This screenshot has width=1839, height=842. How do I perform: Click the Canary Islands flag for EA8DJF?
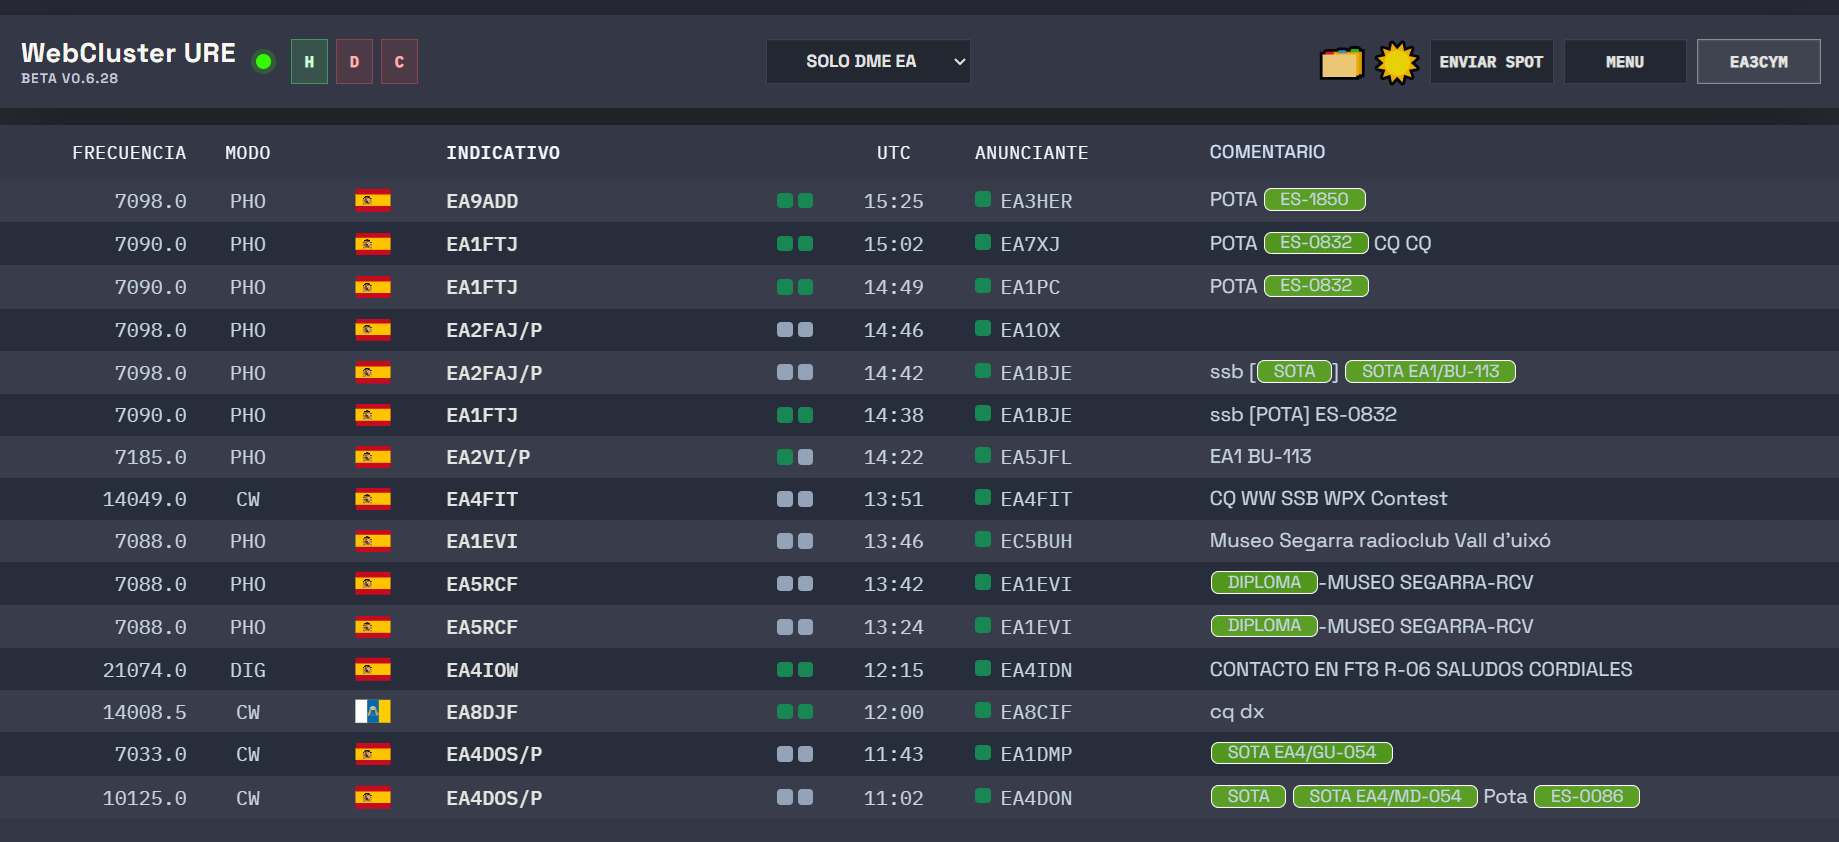pos(372,712)
